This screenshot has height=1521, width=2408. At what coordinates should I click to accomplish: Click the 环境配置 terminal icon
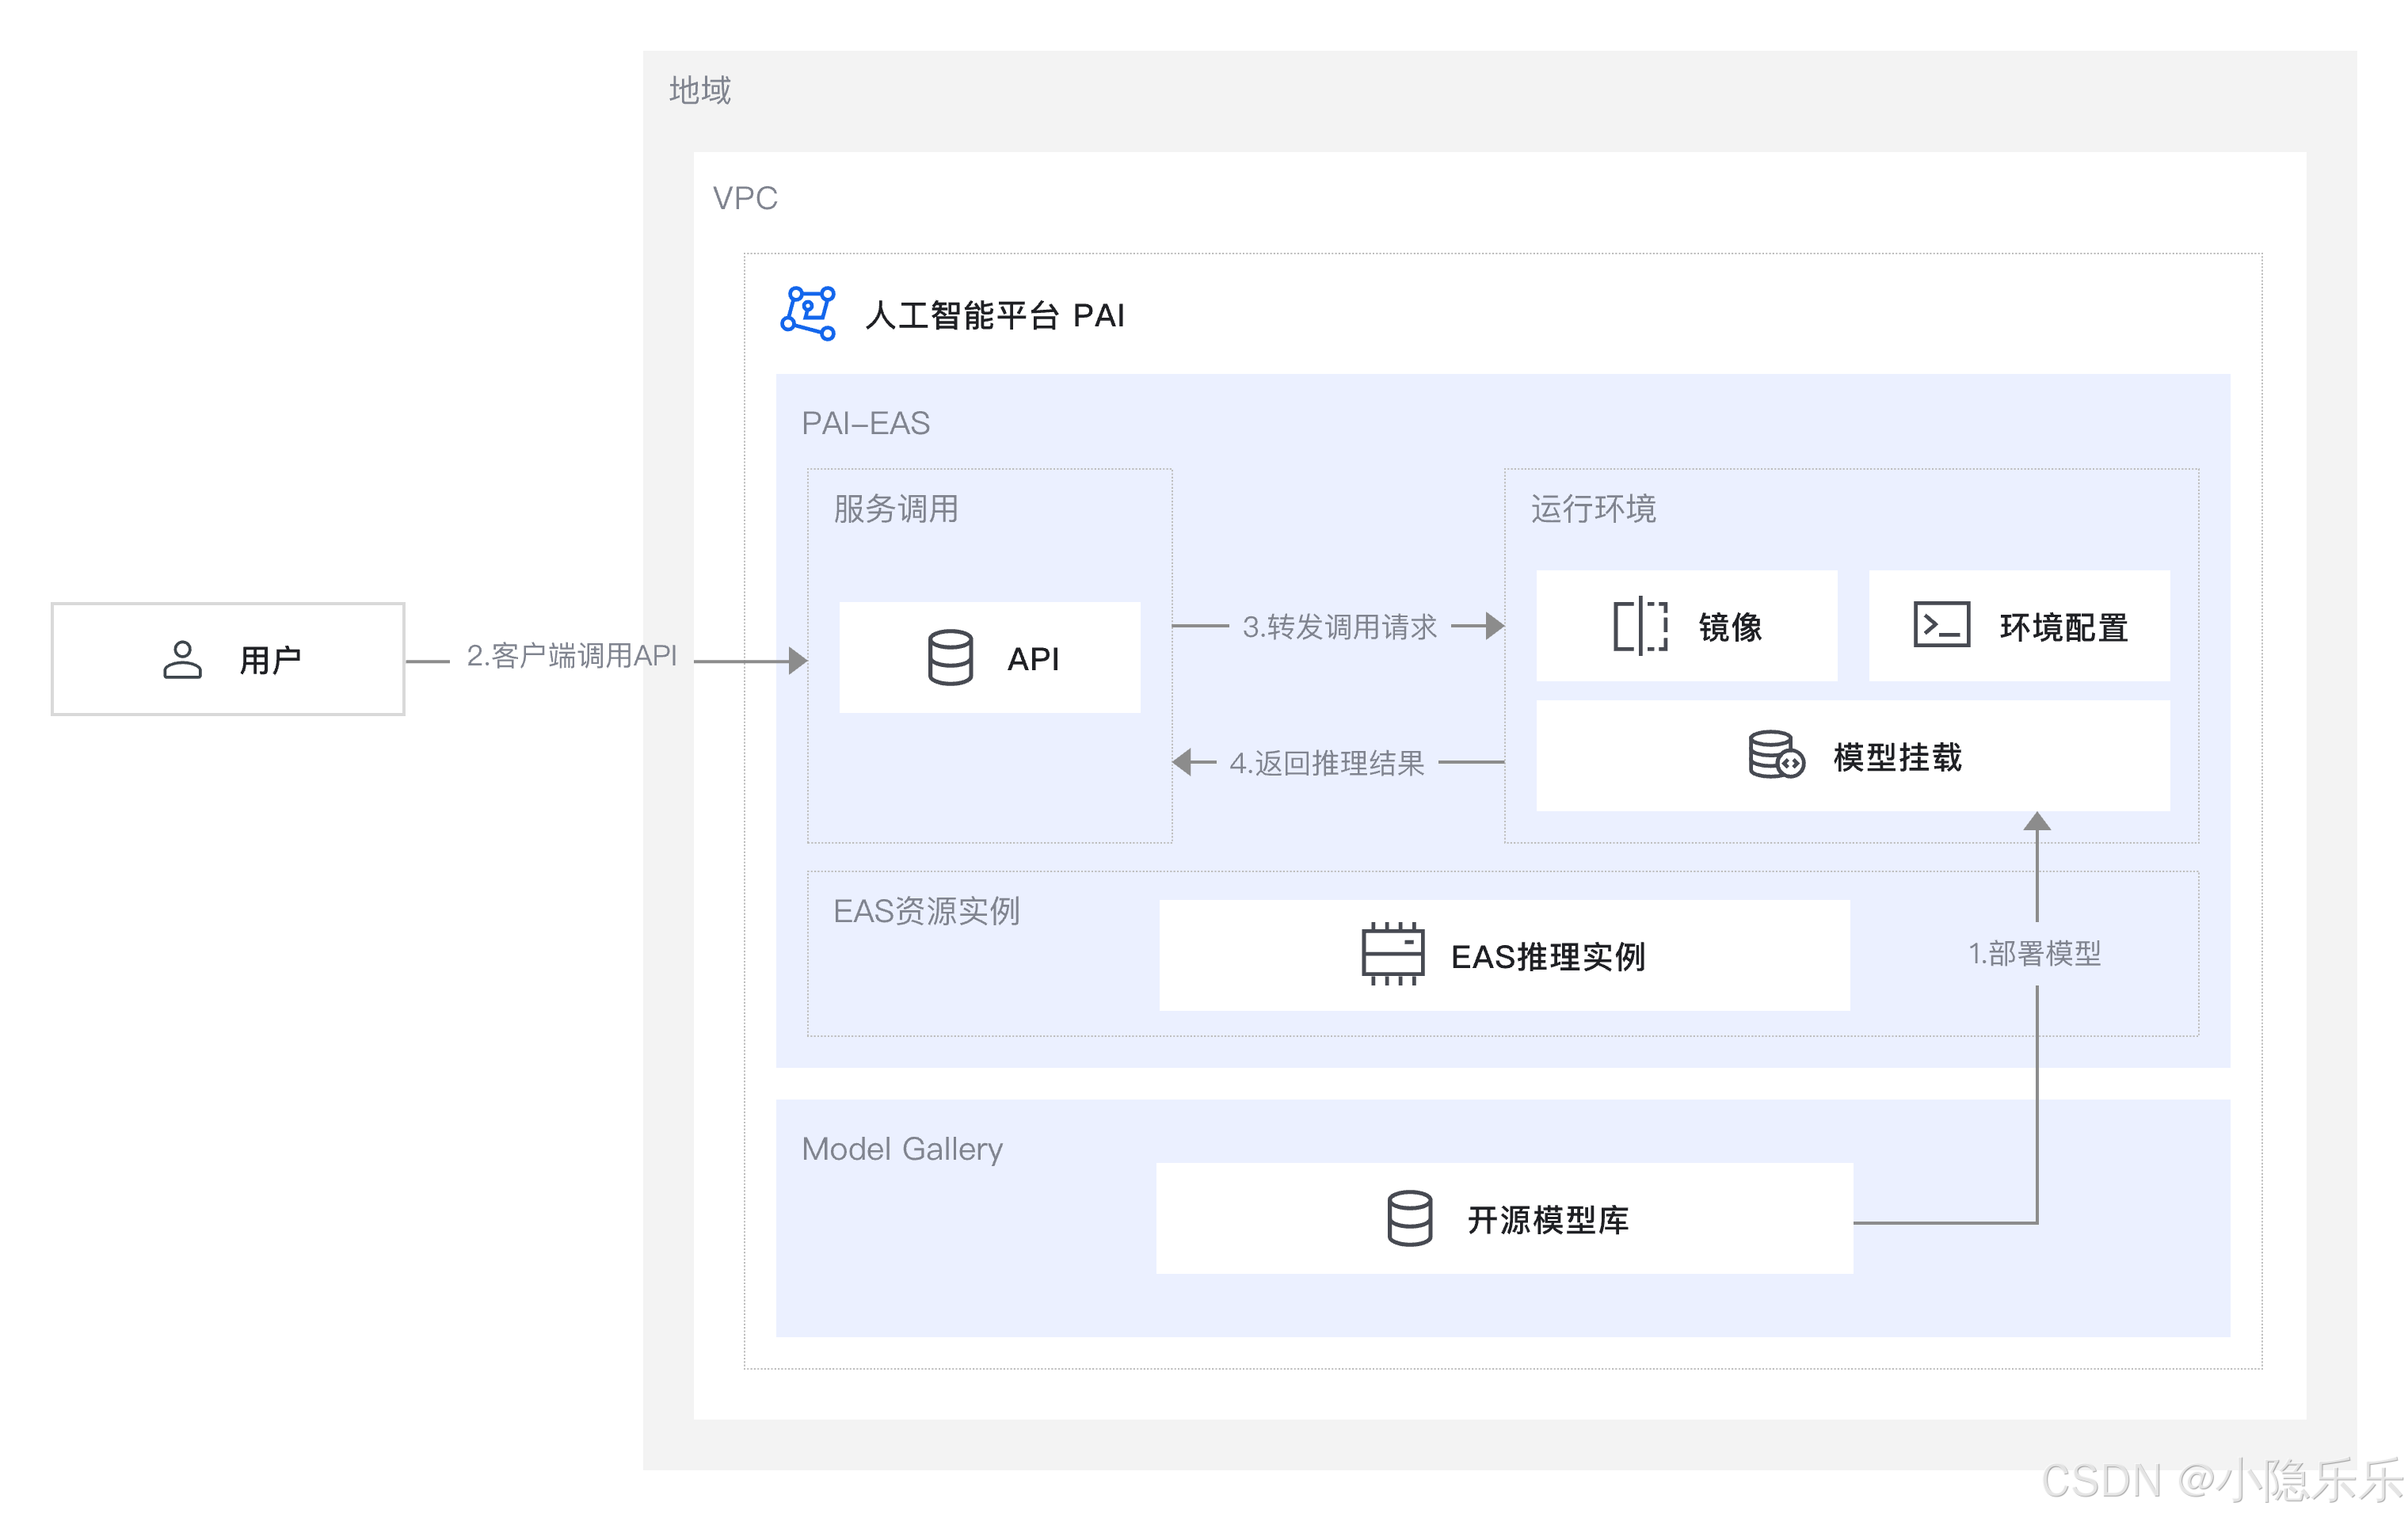click(1942, 625)
